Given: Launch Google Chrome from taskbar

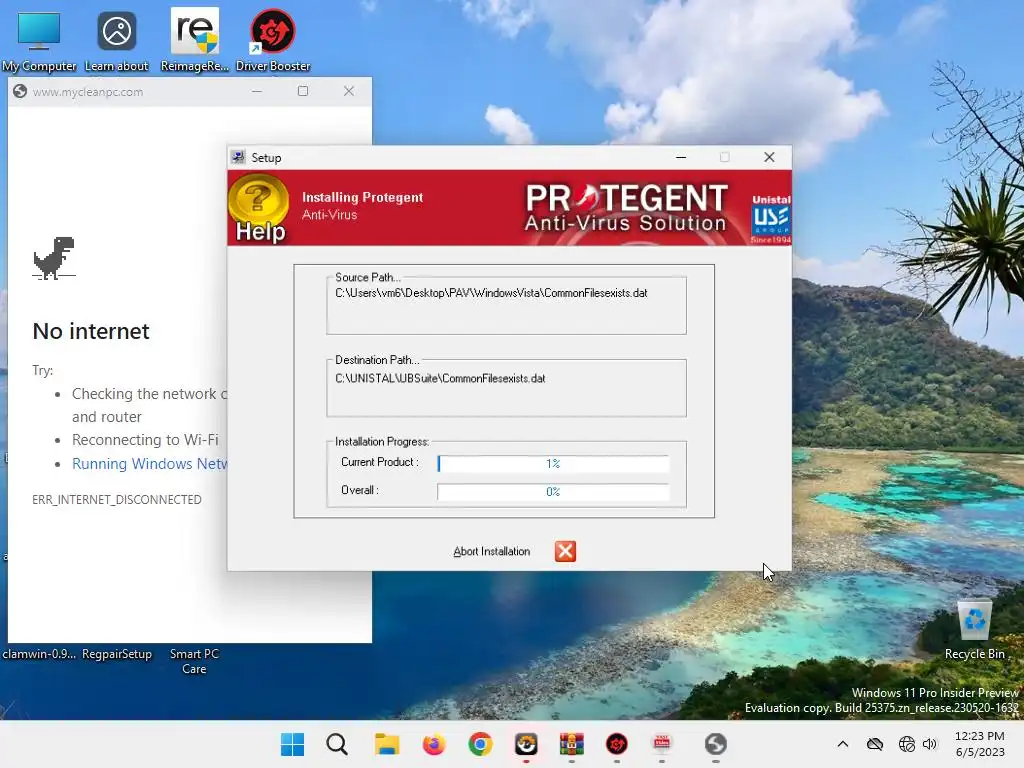Looking at the screenshot, I should [480, 744].
